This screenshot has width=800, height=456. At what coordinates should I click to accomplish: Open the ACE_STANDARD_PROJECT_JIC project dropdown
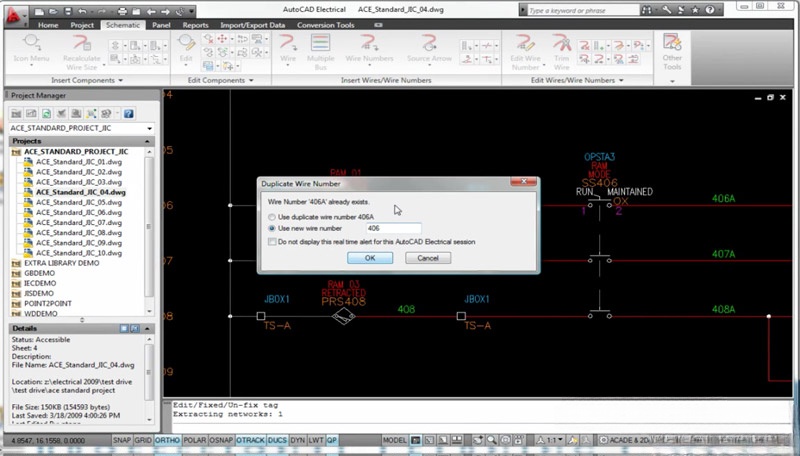(x=149, y=129)
